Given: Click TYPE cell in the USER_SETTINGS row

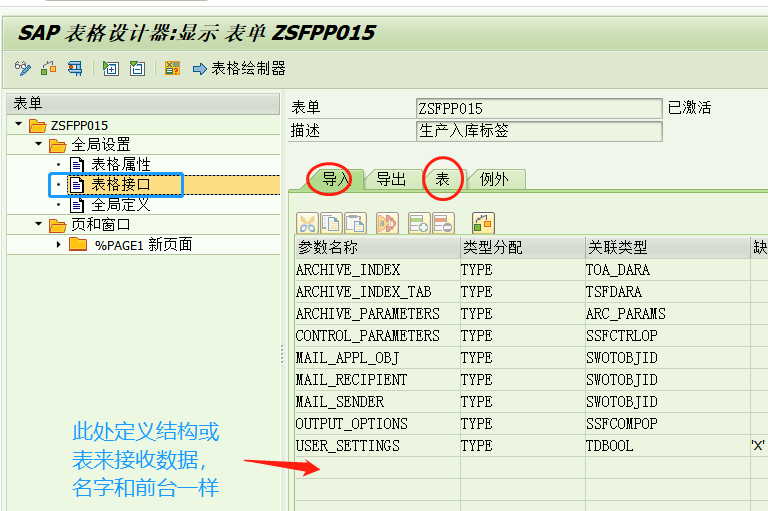Looking at the screenshot, I should point(523,446).
